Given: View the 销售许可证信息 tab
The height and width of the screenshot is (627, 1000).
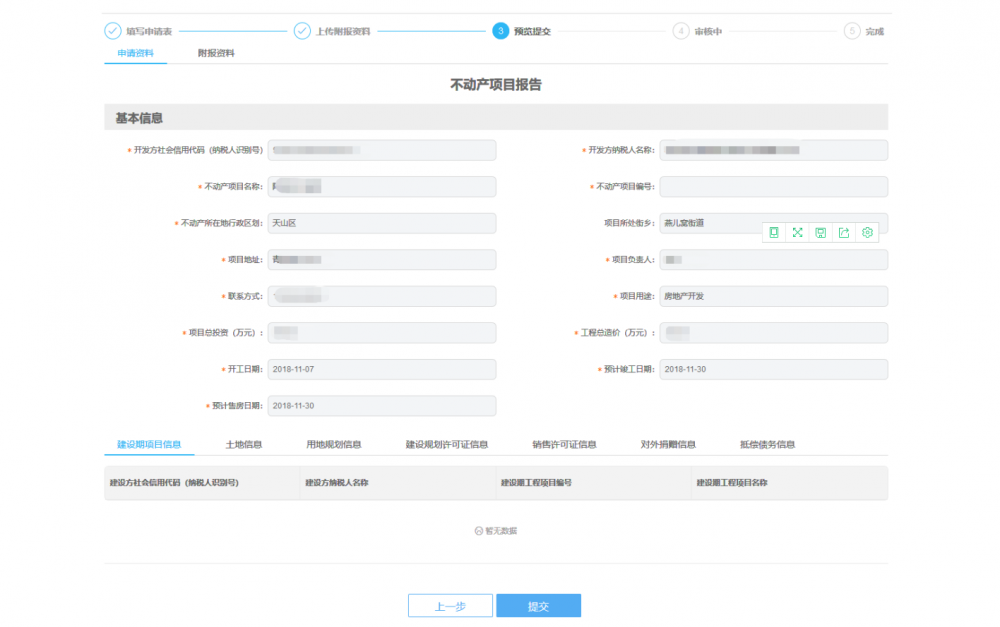Looking at the screenshot, I should click(564, 444).
